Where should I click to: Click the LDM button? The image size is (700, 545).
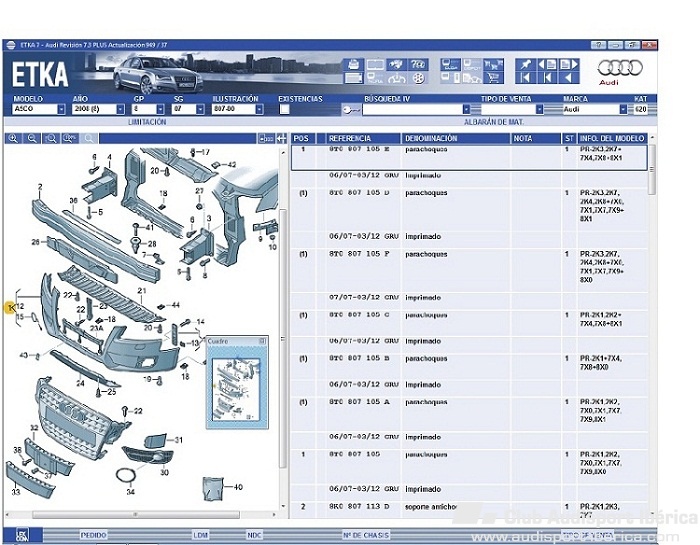tap(200, 535)
